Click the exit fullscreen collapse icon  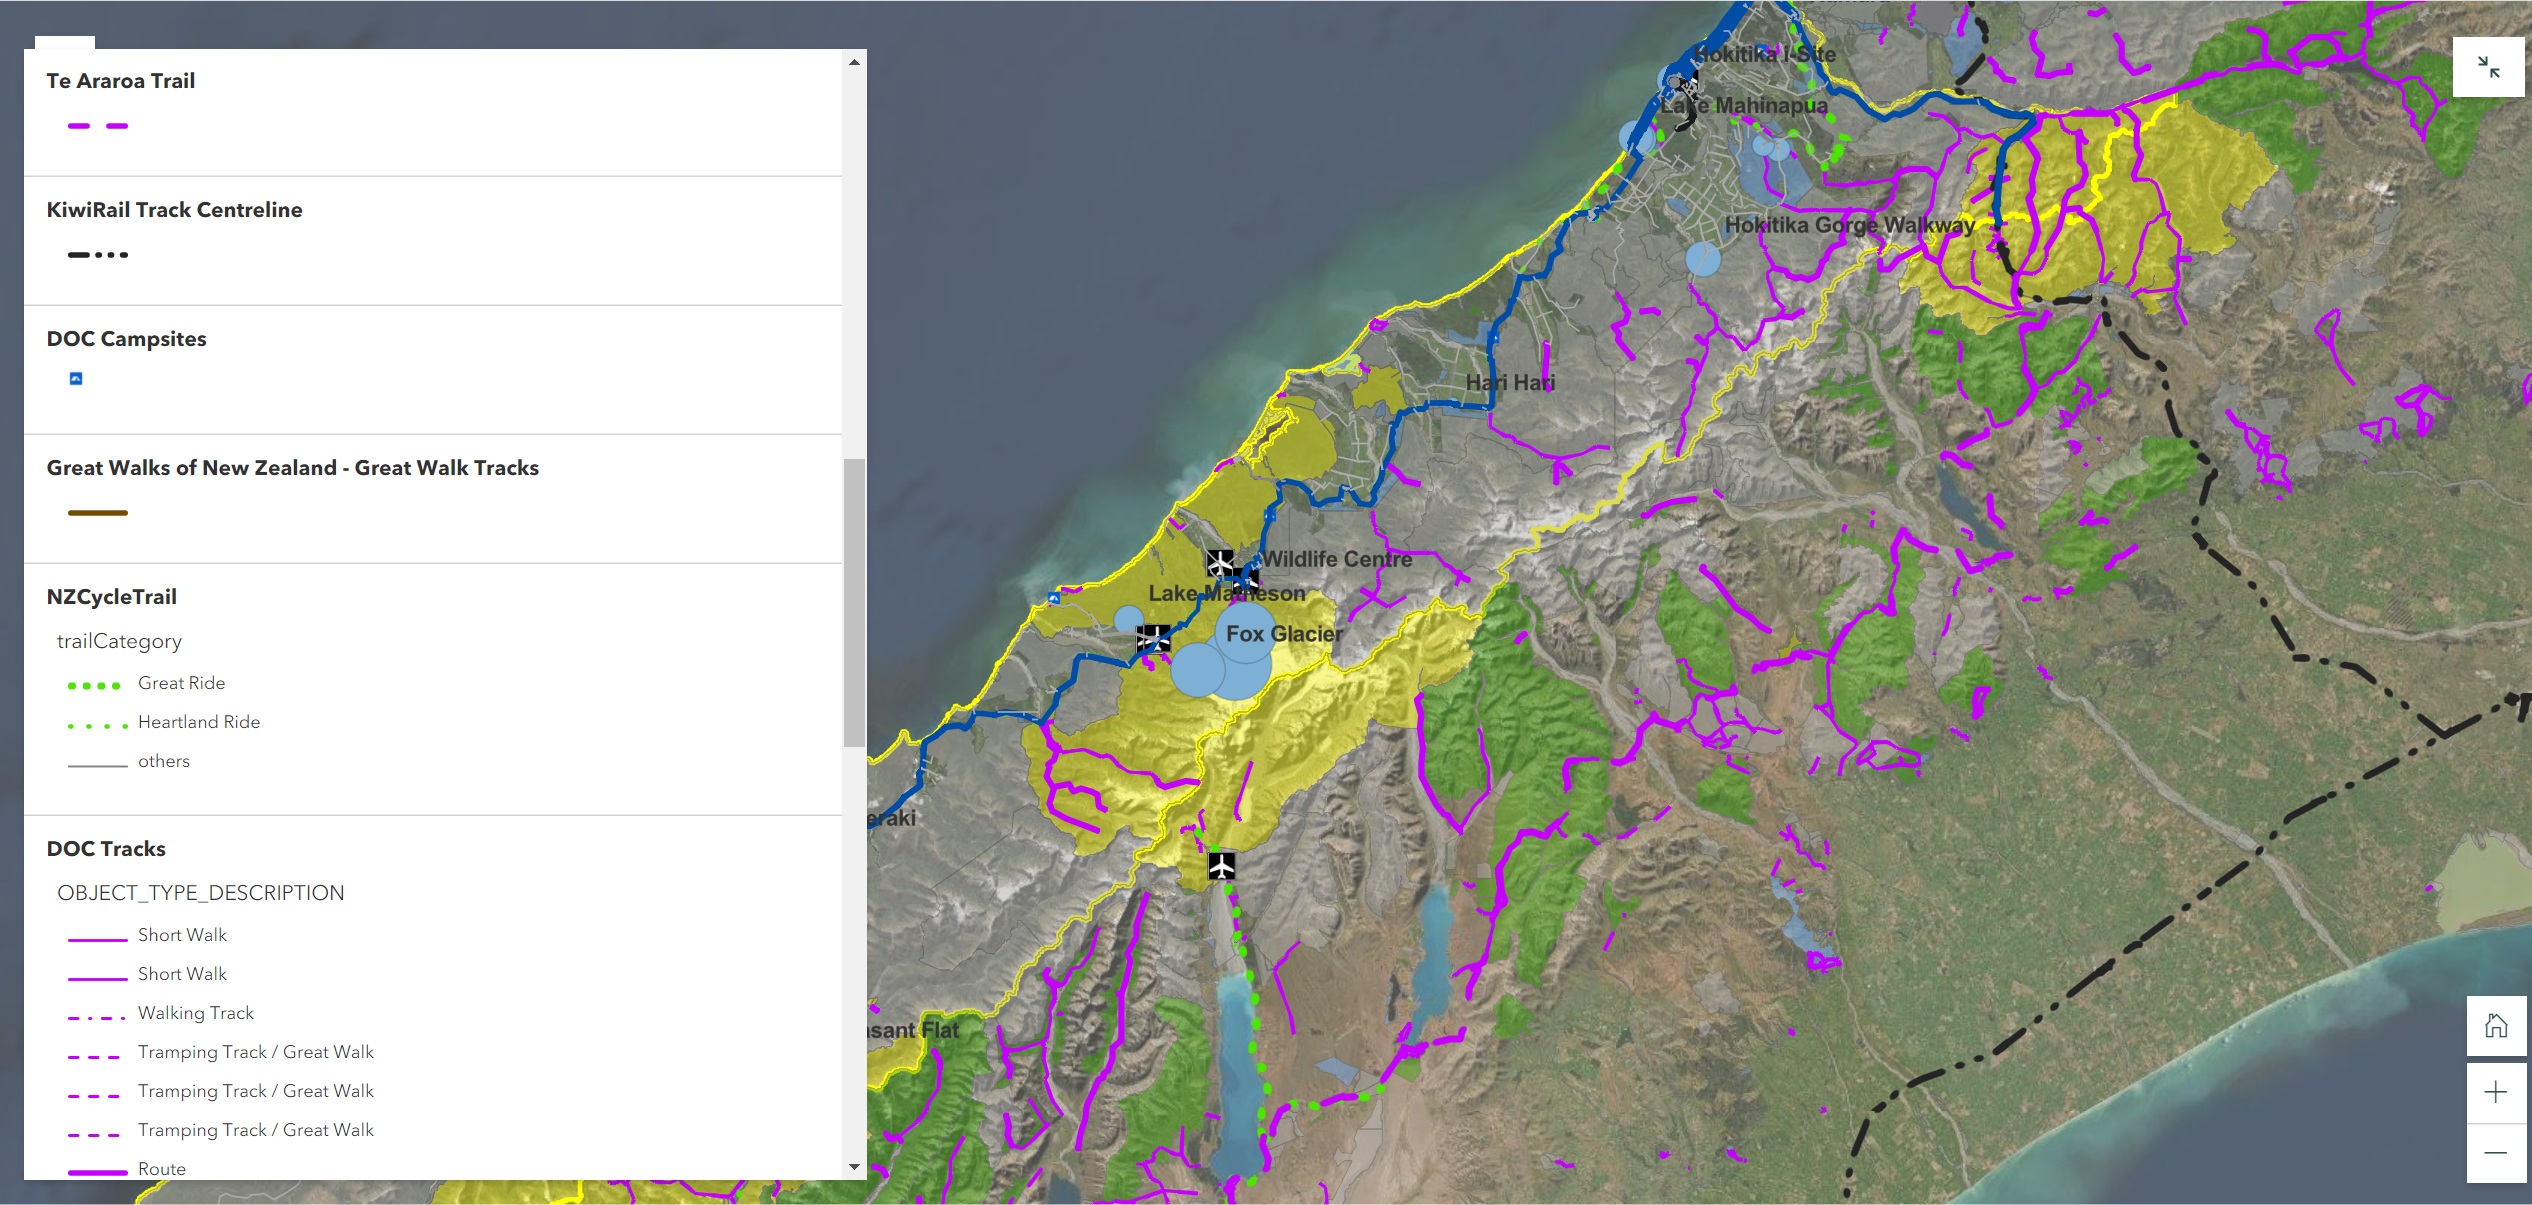pos(2488,67)
